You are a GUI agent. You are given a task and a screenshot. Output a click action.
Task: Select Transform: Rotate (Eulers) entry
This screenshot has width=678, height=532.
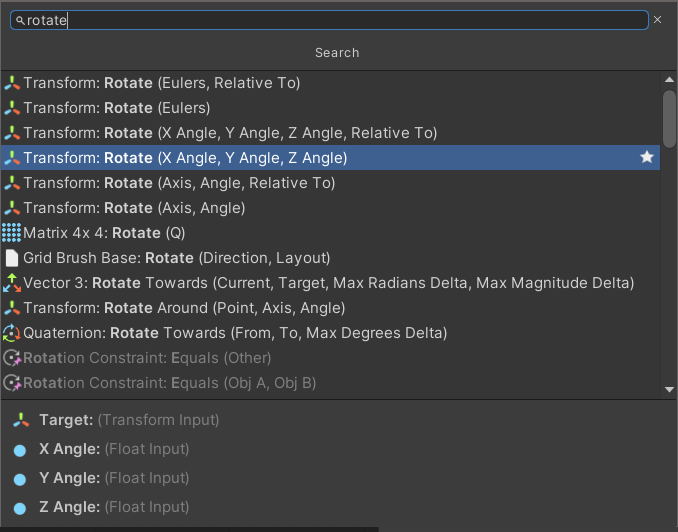[x=330, y=108]
